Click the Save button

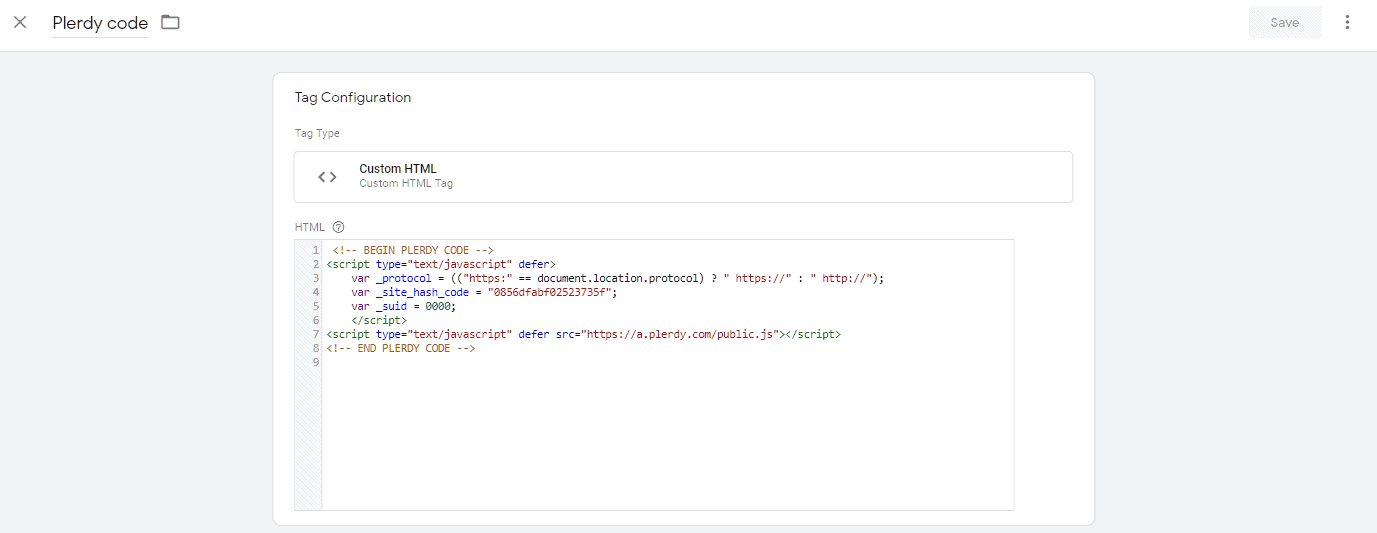1285,22
